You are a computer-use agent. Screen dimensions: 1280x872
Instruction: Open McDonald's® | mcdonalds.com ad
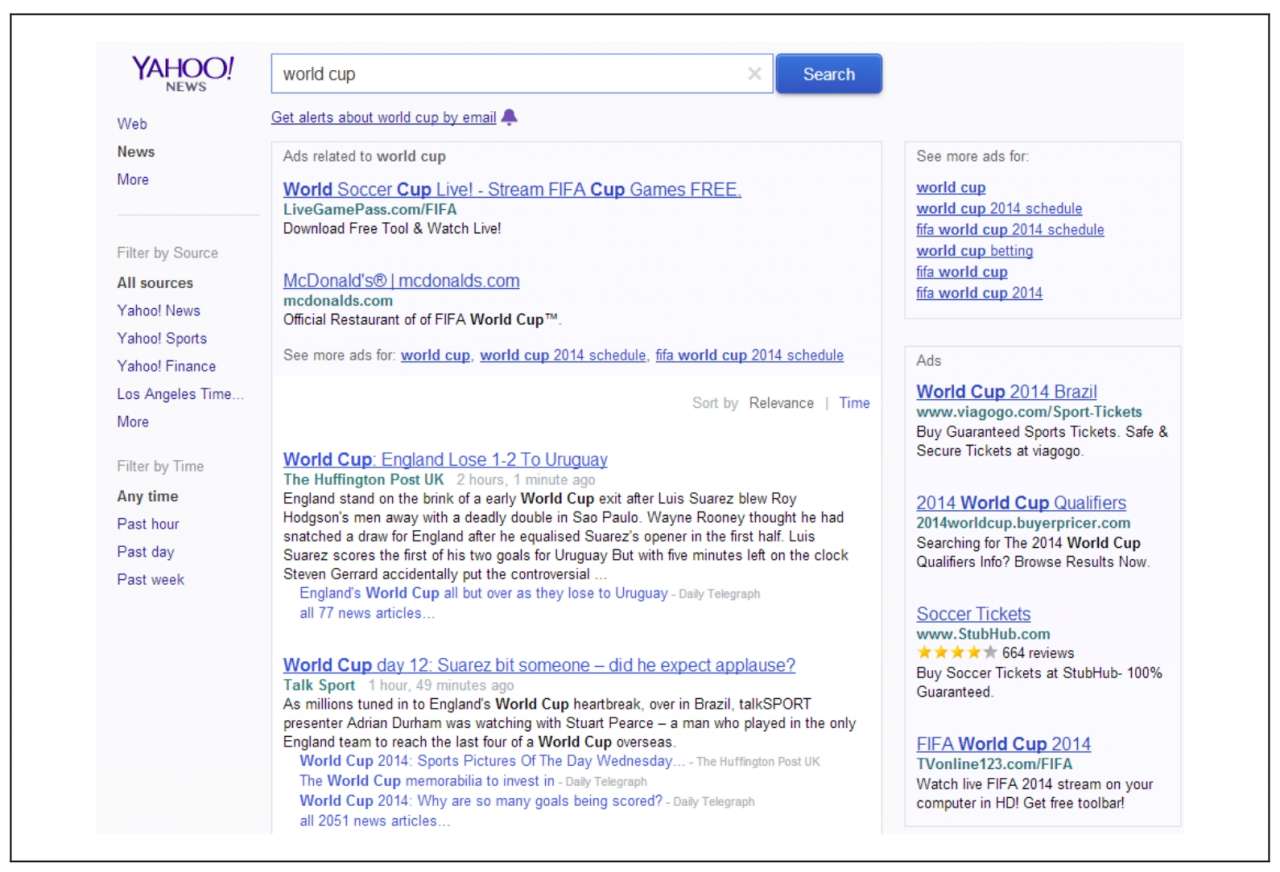401,281
